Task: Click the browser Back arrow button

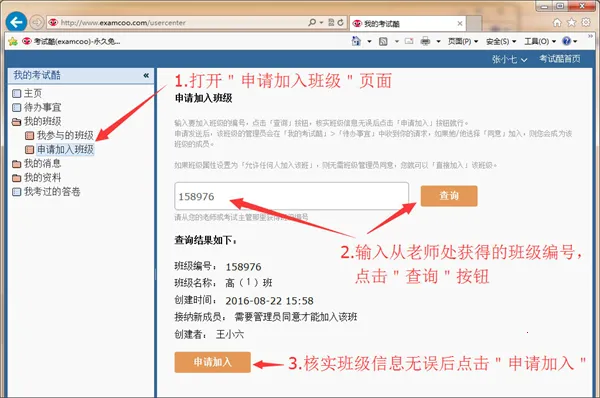Action: (16, 22)
